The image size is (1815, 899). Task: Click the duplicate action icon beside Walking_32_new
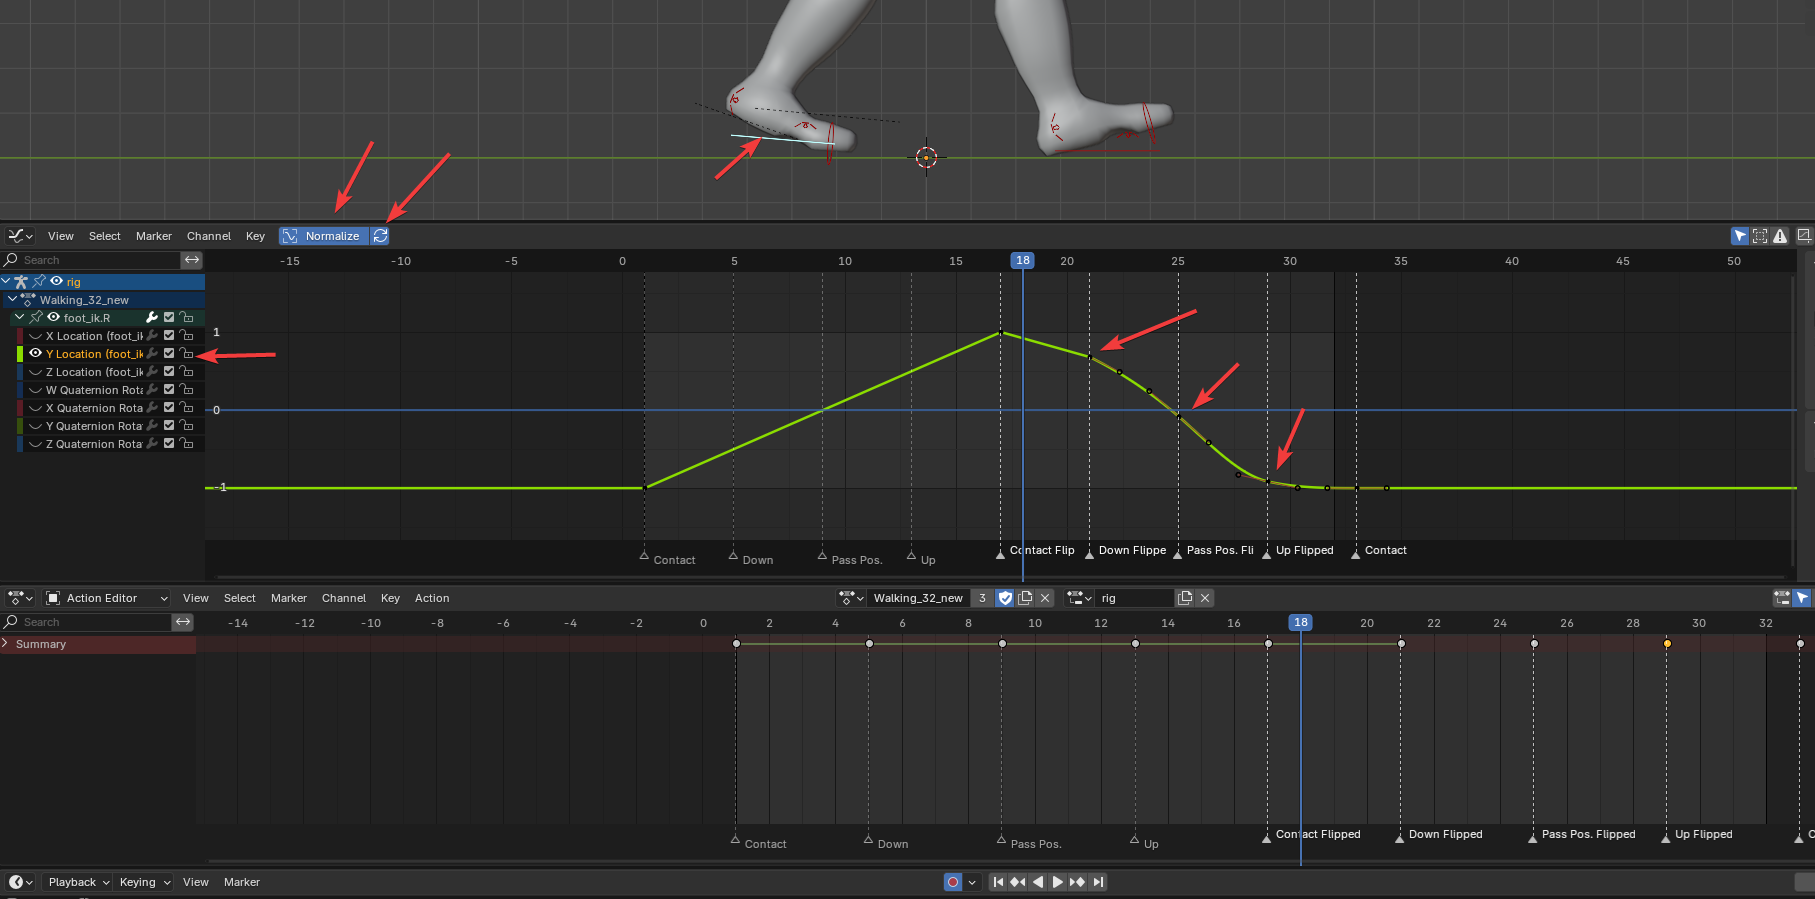click(x=1025, y=598)
